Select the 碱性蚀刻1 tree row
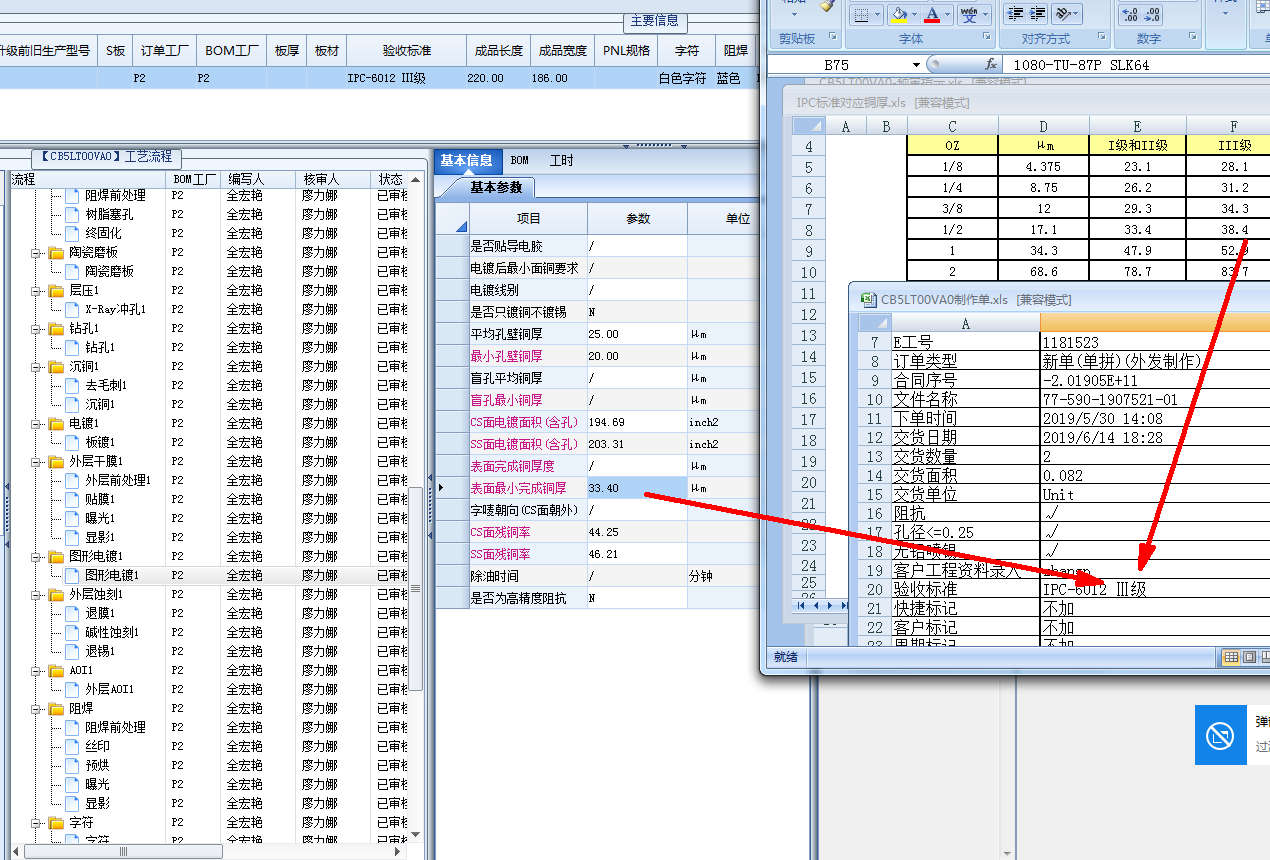The image size is (1270, 860). pyautogui.click(x=112, y=632)
